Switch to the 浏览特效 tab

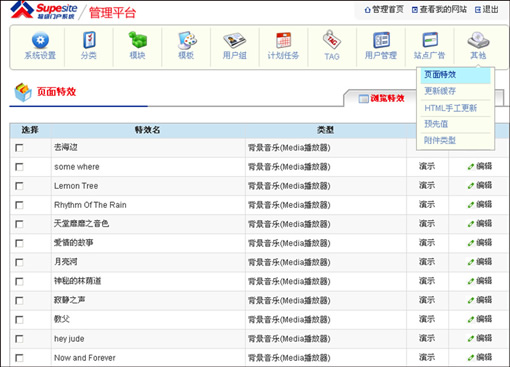click(x=381, y=98)
